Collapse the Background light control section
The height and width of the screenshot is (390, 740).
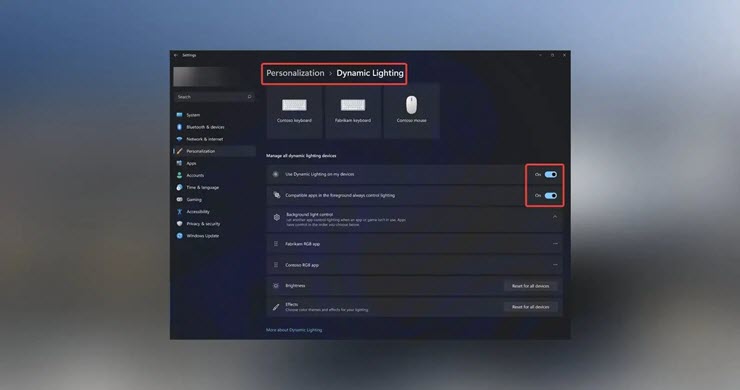coord(555,217)
